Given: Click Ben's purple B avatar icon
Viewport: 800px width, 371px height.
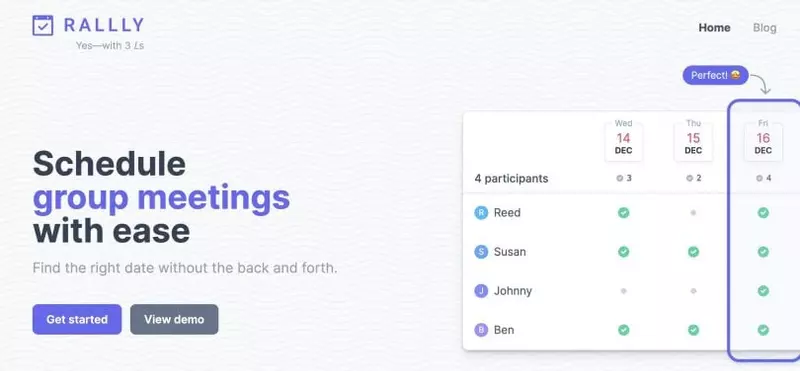Looking at the screenshot, I should point(481,330).
